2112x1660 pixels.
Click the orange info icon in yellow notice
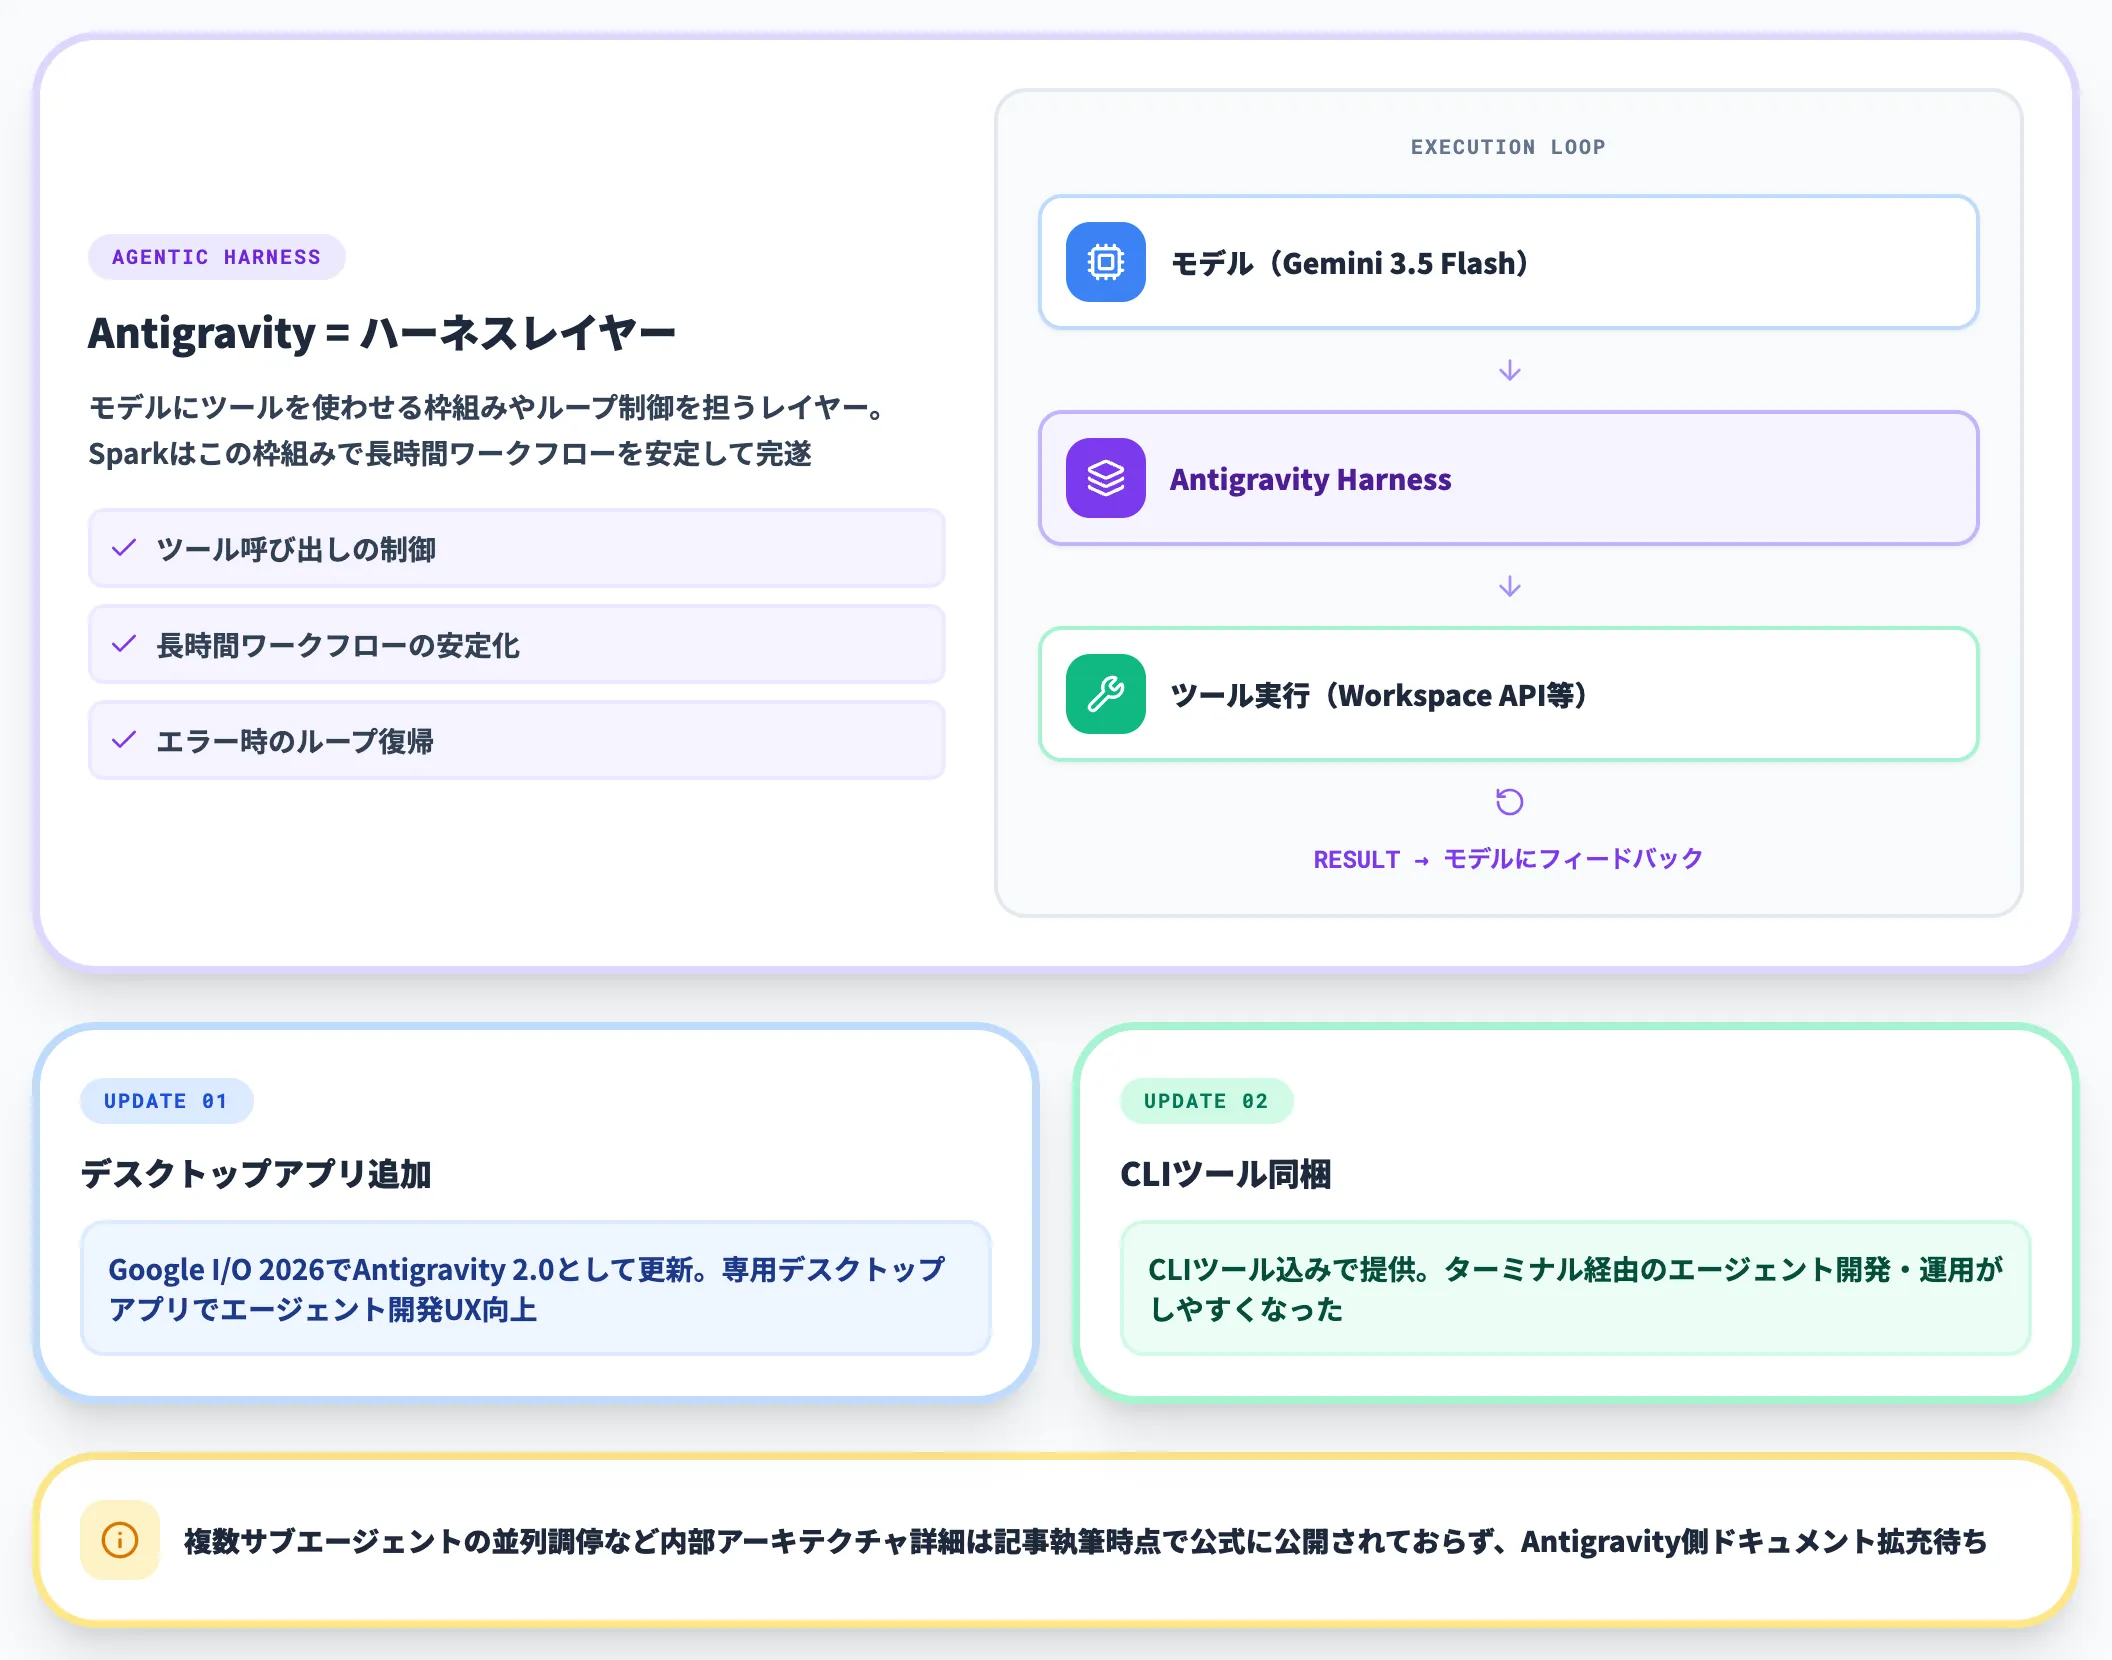point(120,1540)
